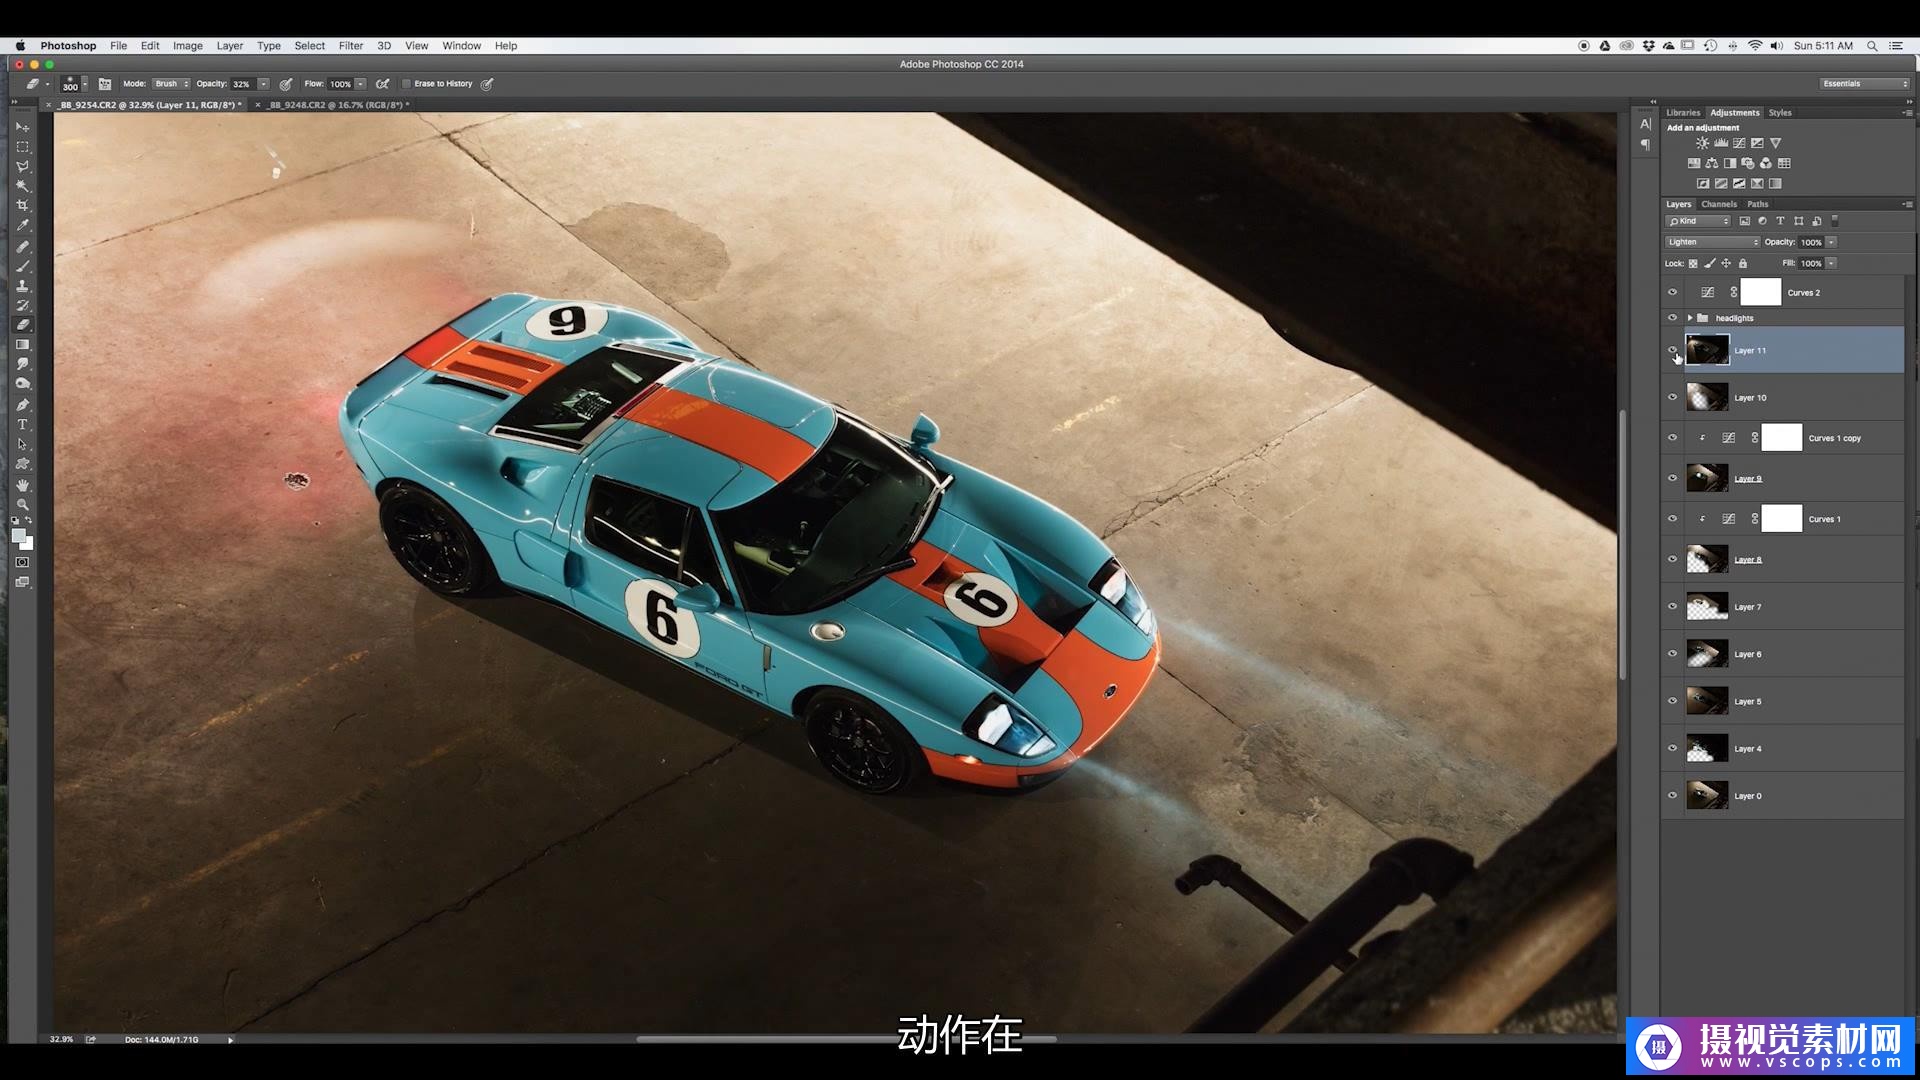This screenshot has height=1080, width=1920.
Task: Open the Filter menu
Action: [x=350, y=46]
